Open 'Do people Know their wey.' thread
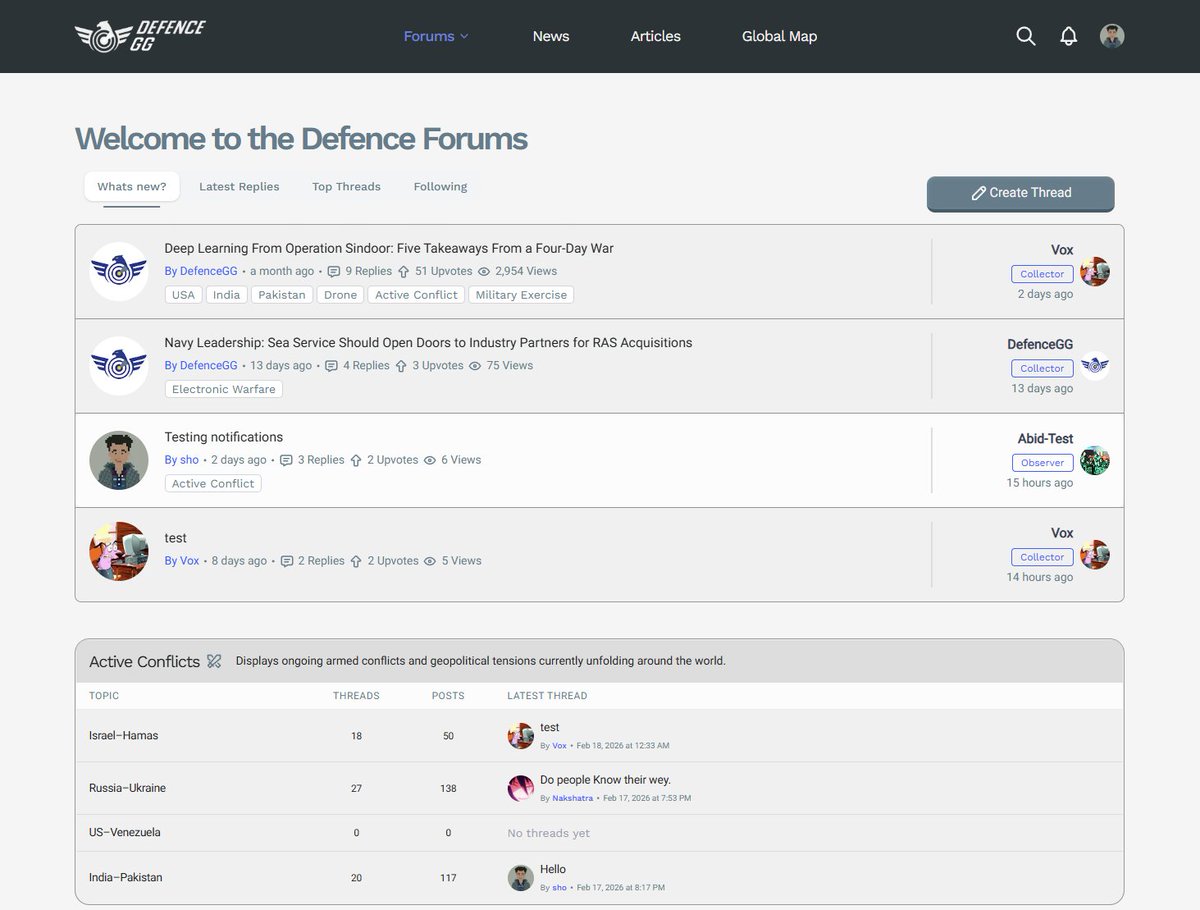Viewport: 1200px width, 910px height. point(605,780)
